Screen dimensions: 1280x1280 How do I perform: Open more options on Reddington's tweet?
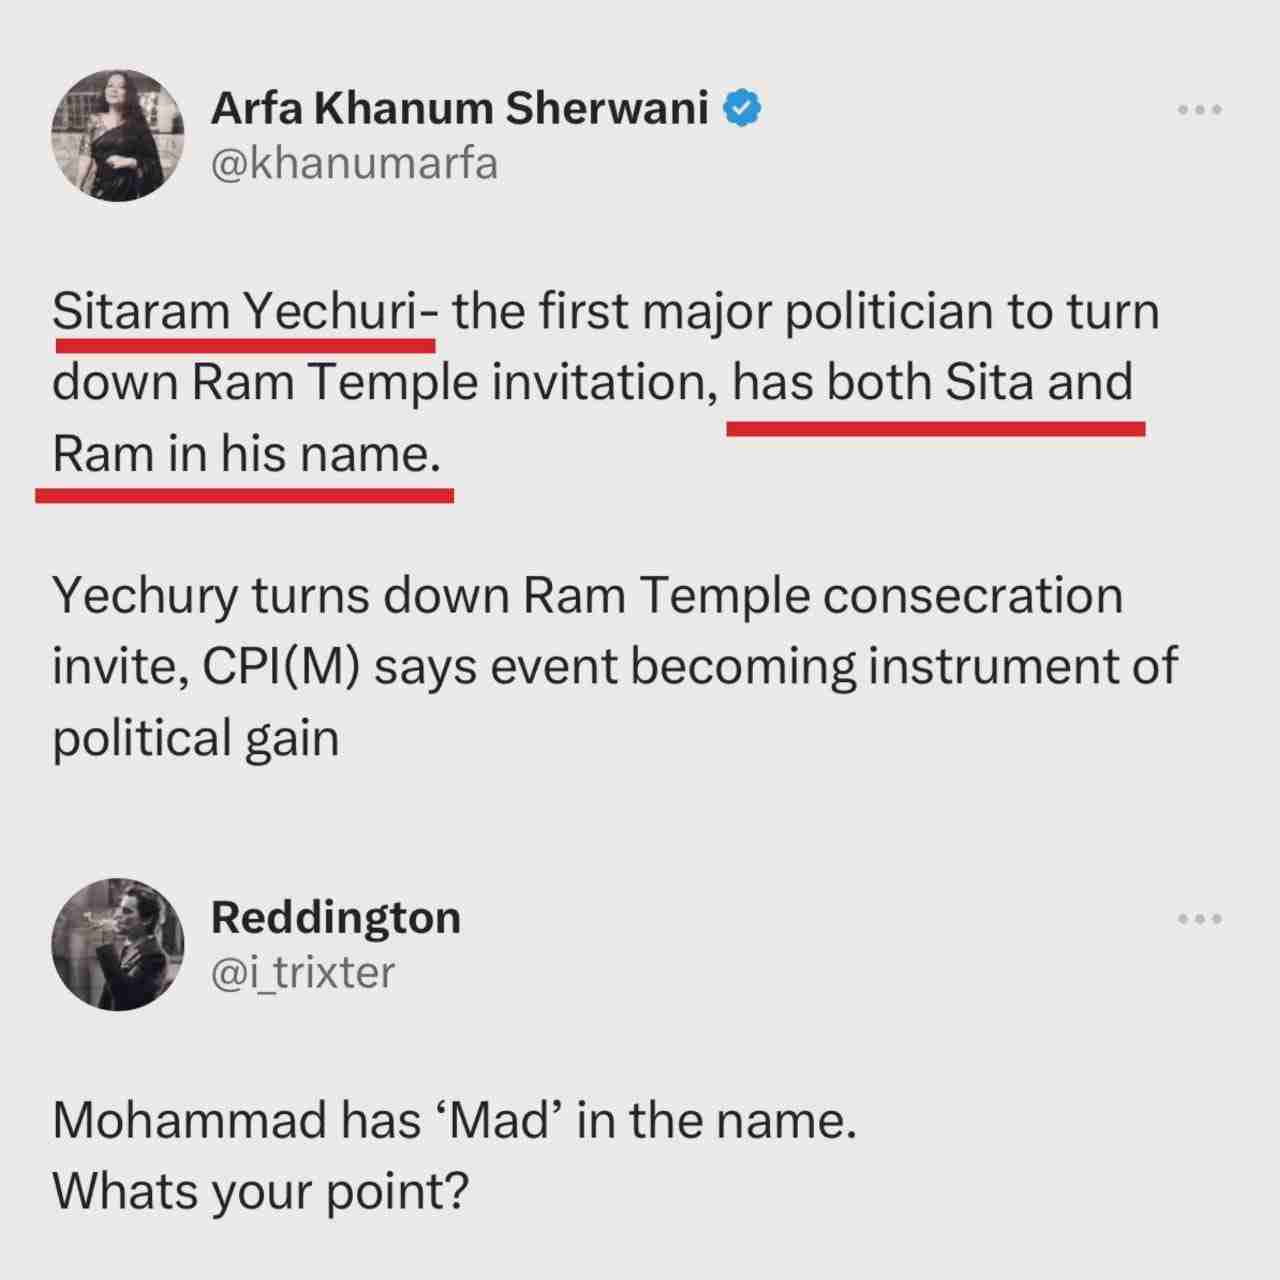coord(1199,919)
